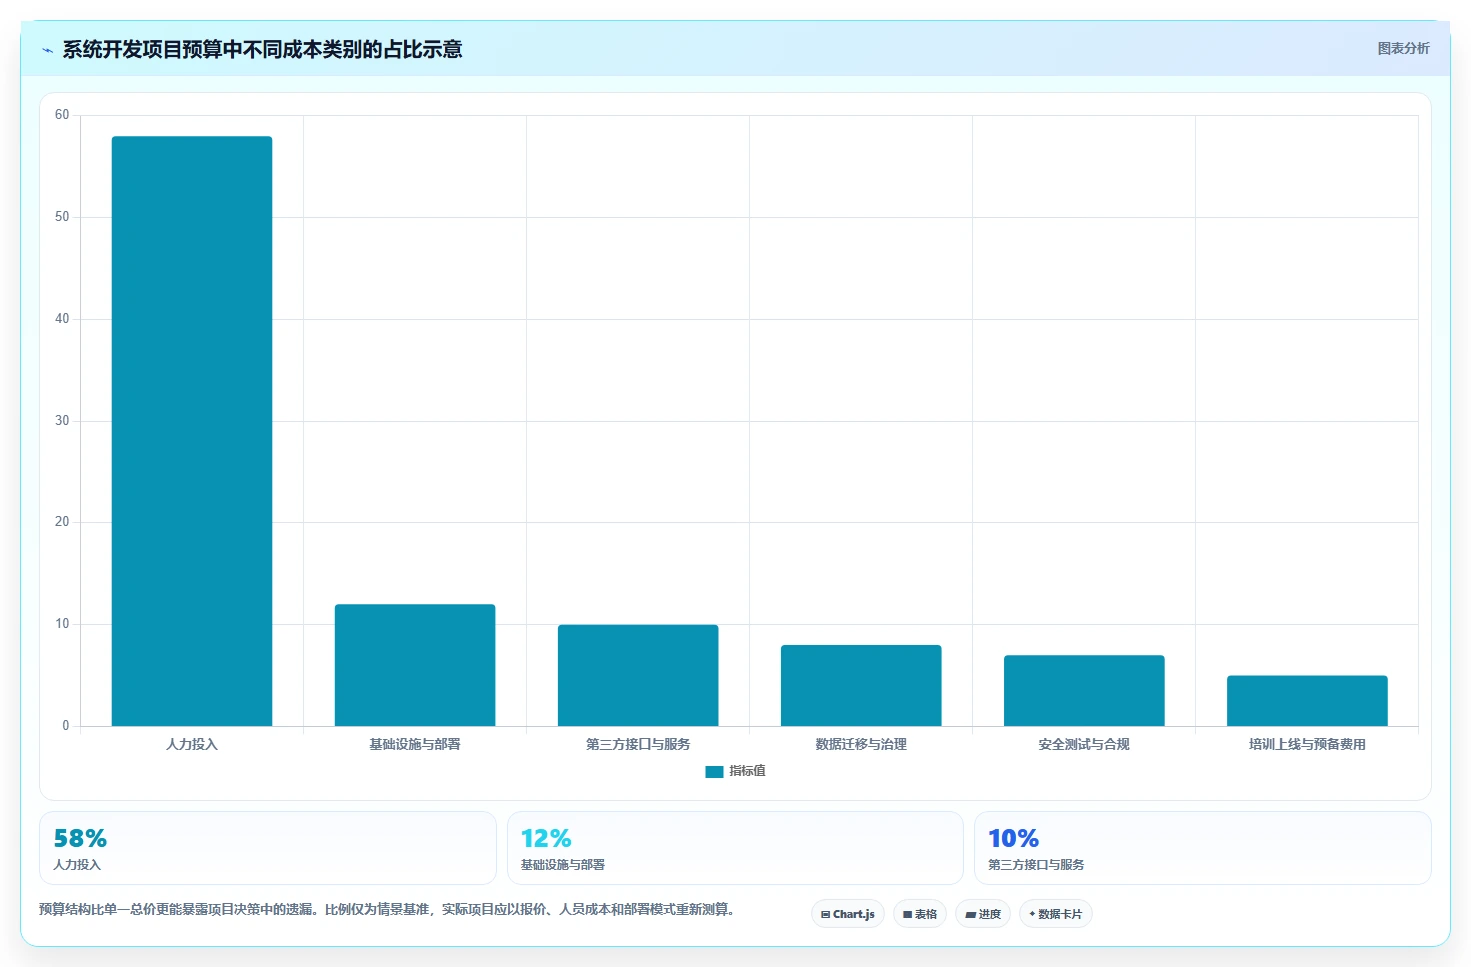Click the y-axis value 30

[x=62, y=421]
